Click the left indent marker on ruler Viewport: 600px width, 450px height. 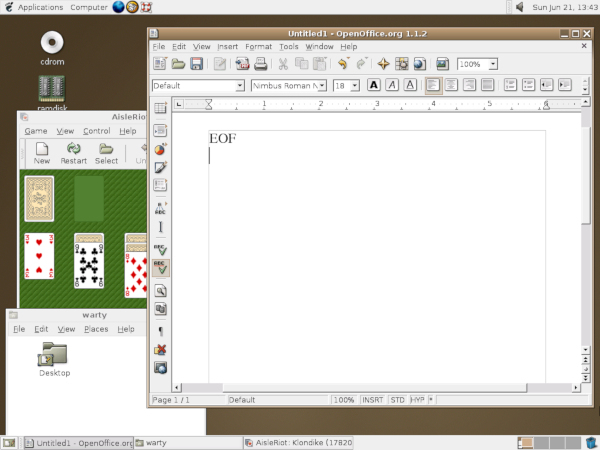coord(208,104)
